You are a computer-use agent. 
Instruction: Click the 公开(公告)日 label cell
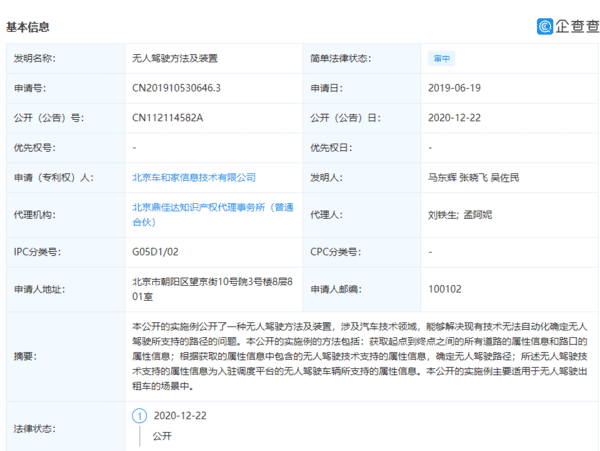tap(362, 118)
